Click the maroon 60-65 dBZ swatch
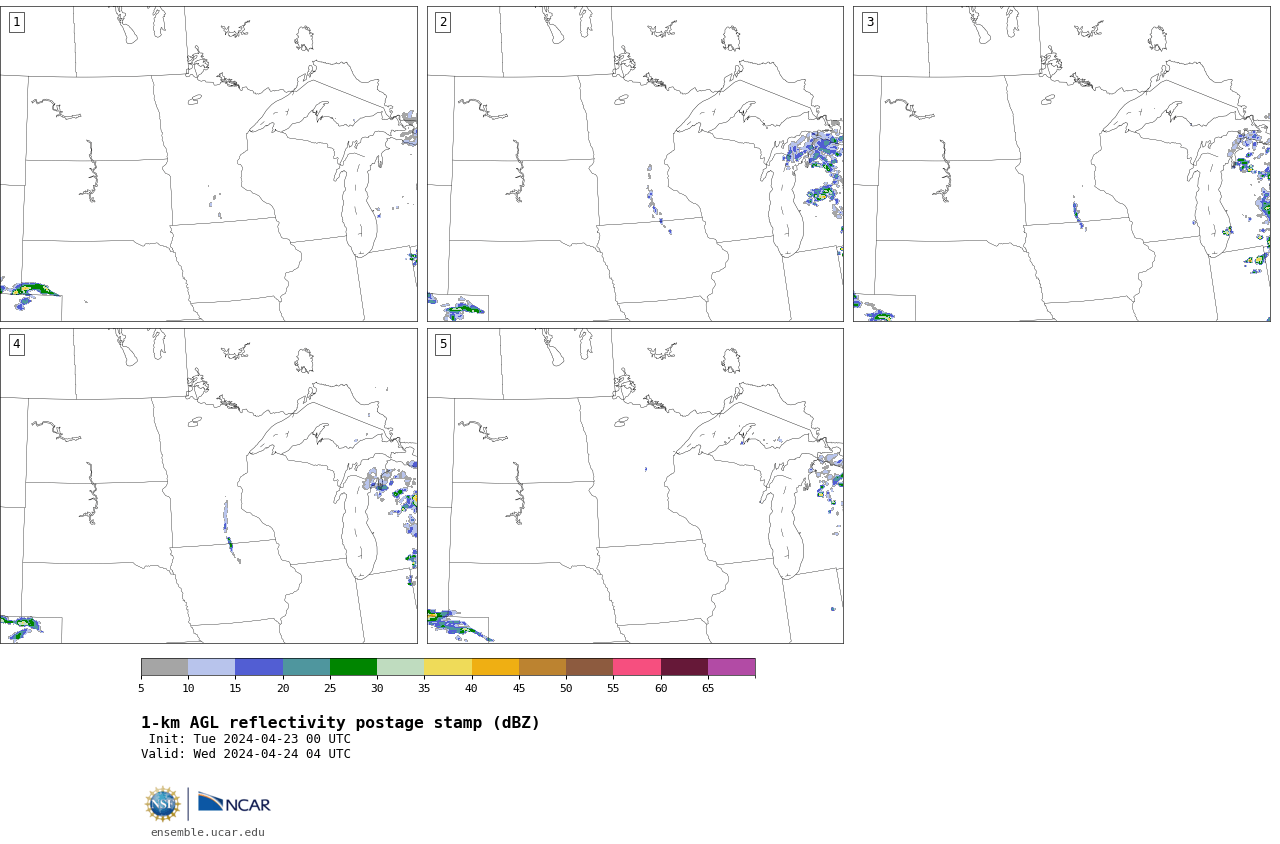Image resolution: width=1280 pixels, height=844 pixels. (684, 667)
